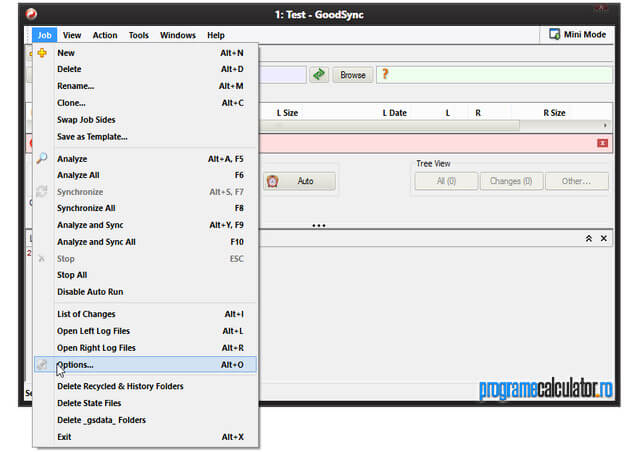
Task: Click the magnifier icon beside Analyze
Action: point(42,158)
